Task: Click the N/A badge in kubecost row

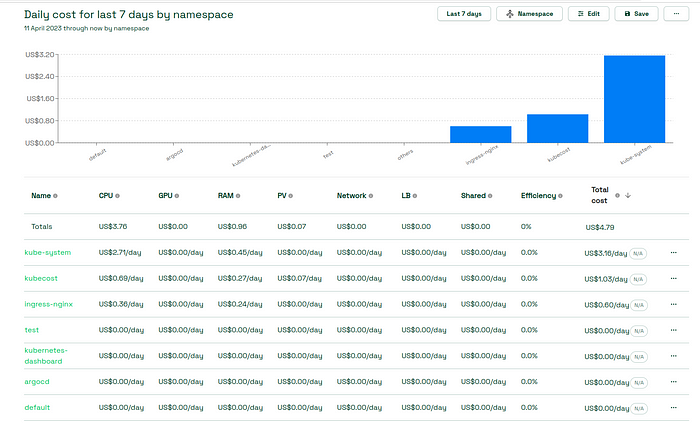Action: (x=638, y=280)
